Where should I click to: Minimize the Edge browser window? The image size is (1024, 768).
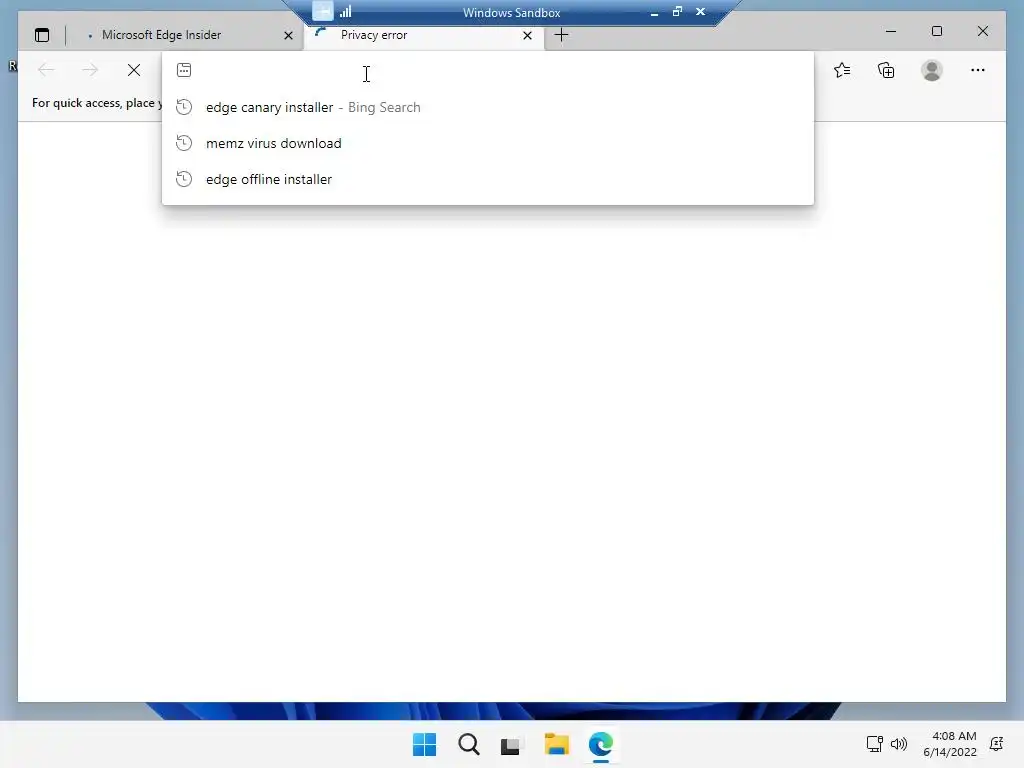click(x=891, y=31)
